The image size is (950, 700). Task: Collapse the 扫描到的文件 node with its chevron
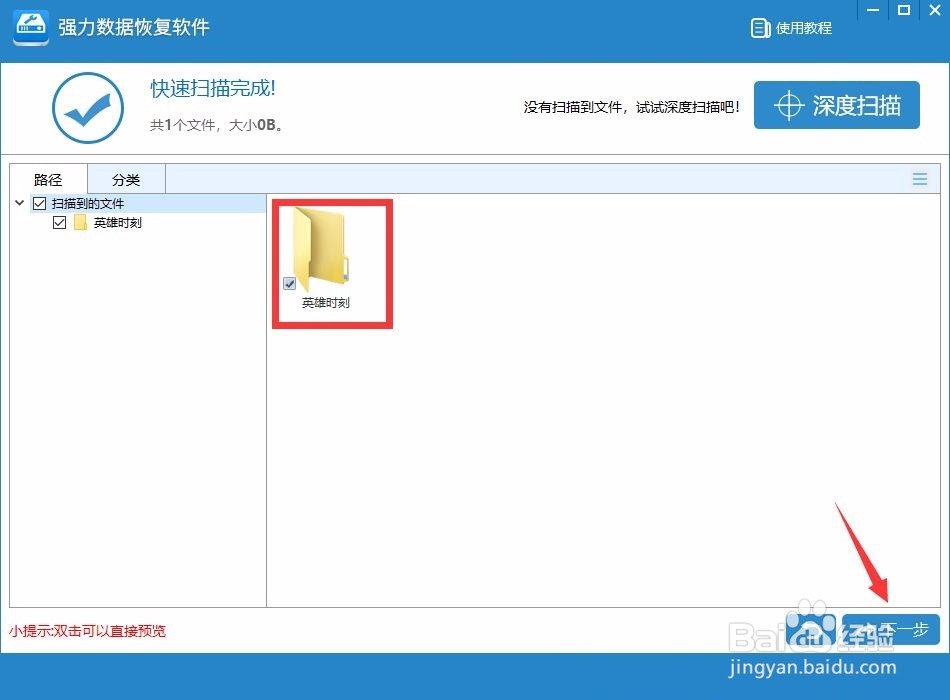click(19, 203)
